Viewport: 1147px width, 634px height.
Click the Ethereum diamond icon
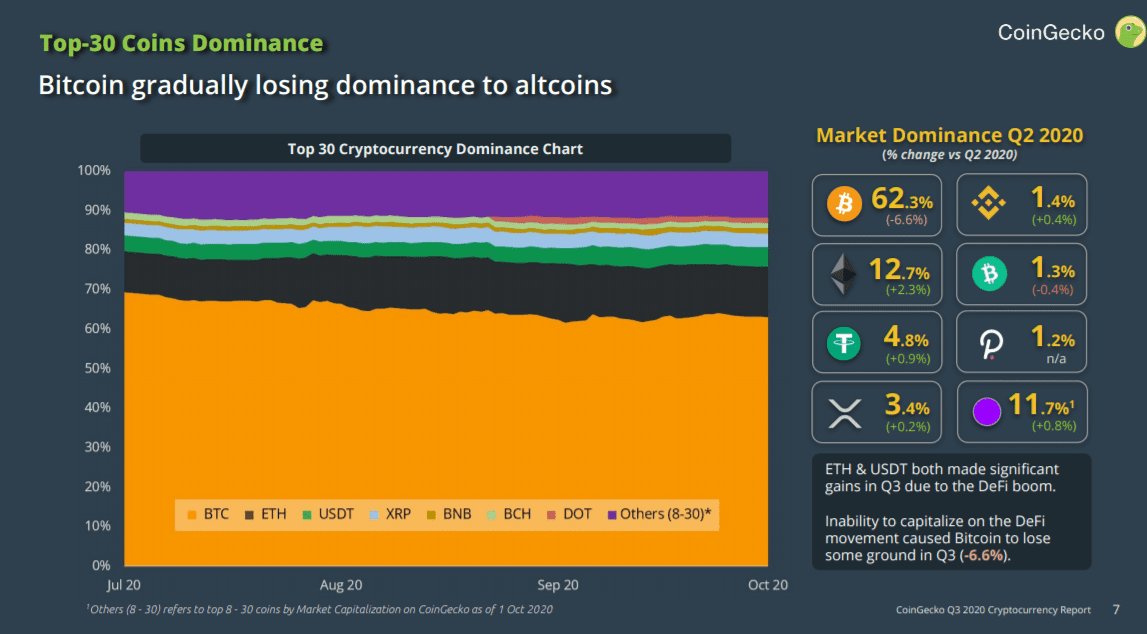coord(843,274)
